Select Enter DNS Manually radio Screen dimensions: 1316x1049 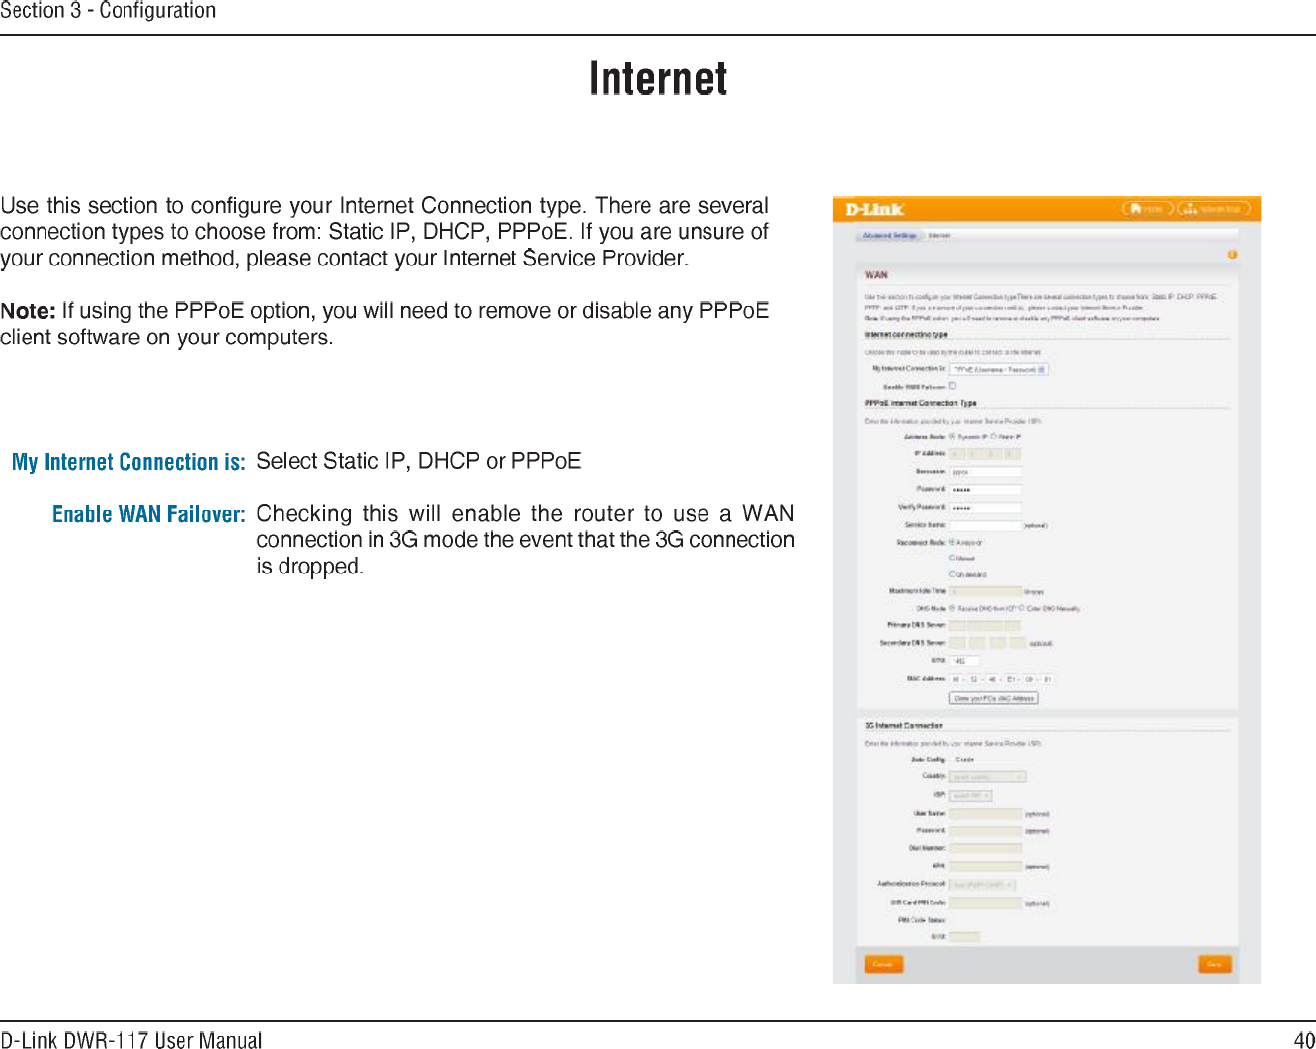(1021, 608)
